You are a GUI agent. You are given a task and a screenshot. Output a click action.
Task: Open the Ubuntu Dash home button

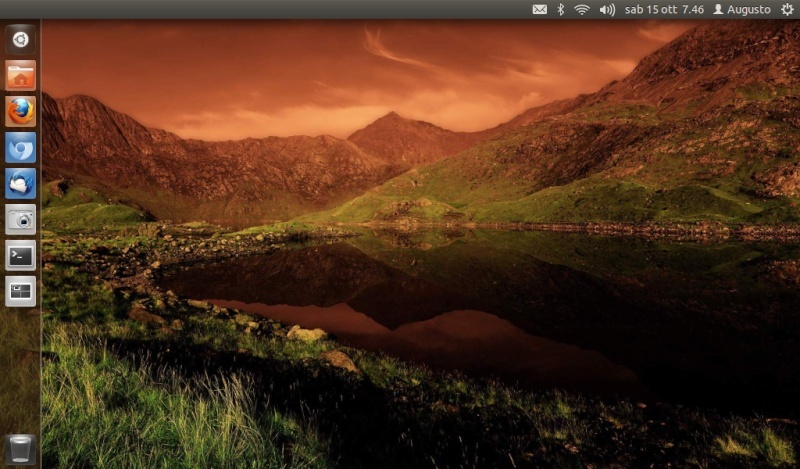coord(20,39)
